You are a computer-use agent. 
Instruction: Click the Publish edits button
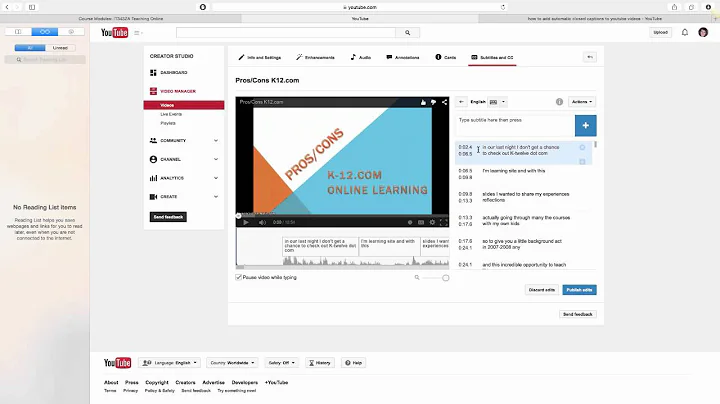coord(579,290)
